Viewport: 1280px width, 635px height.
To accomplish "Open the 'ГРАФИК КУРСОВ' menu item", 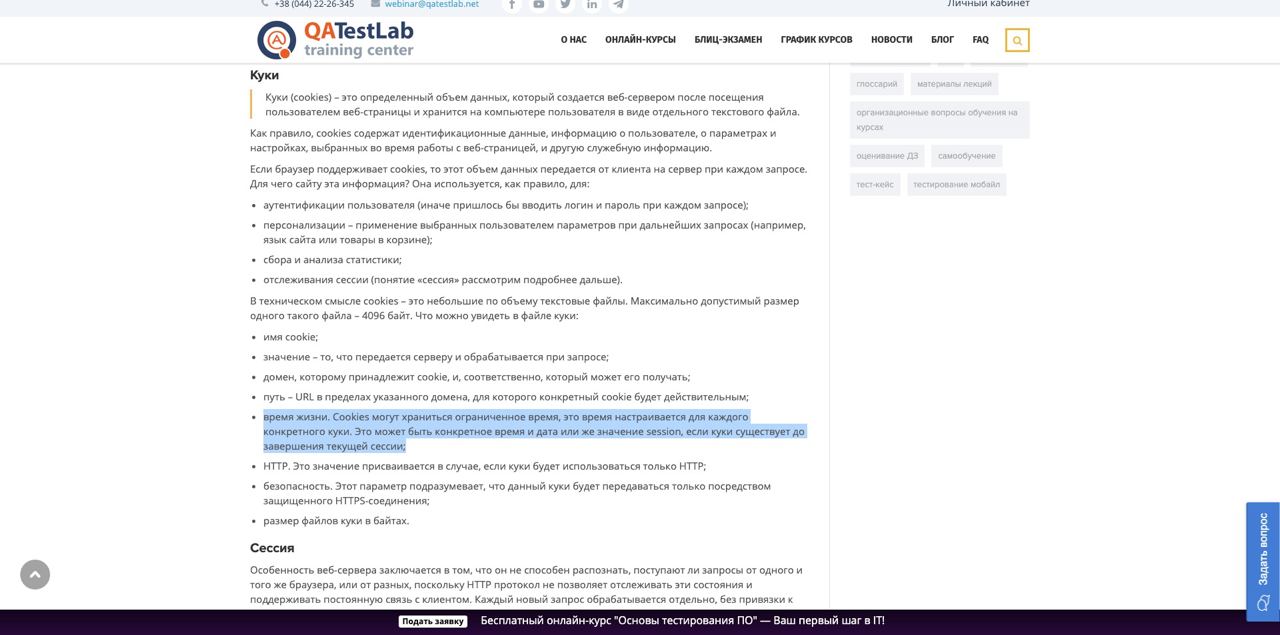I will pyautogui.click(x=816, y=40).
